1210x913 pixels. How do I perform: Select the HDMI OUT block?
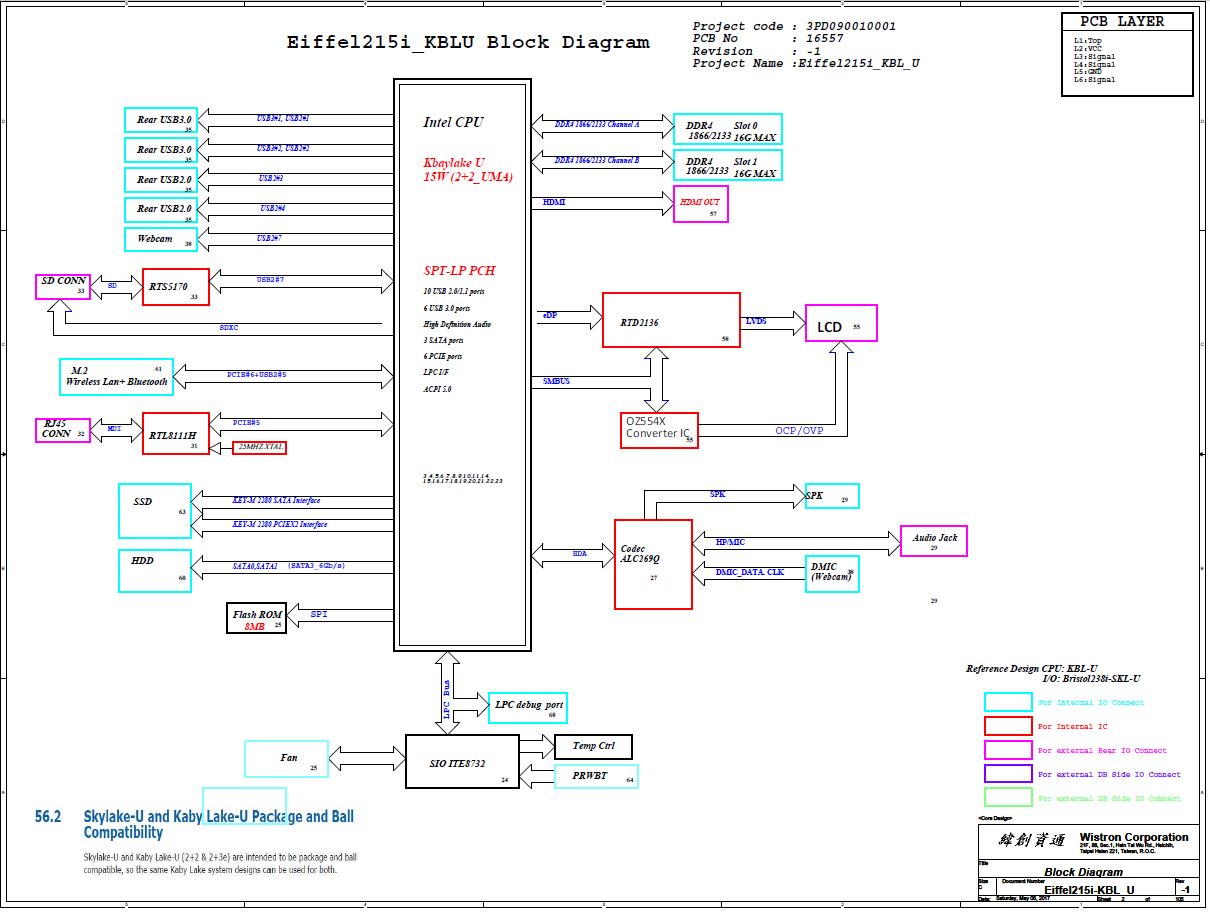(x=700, y=204)
